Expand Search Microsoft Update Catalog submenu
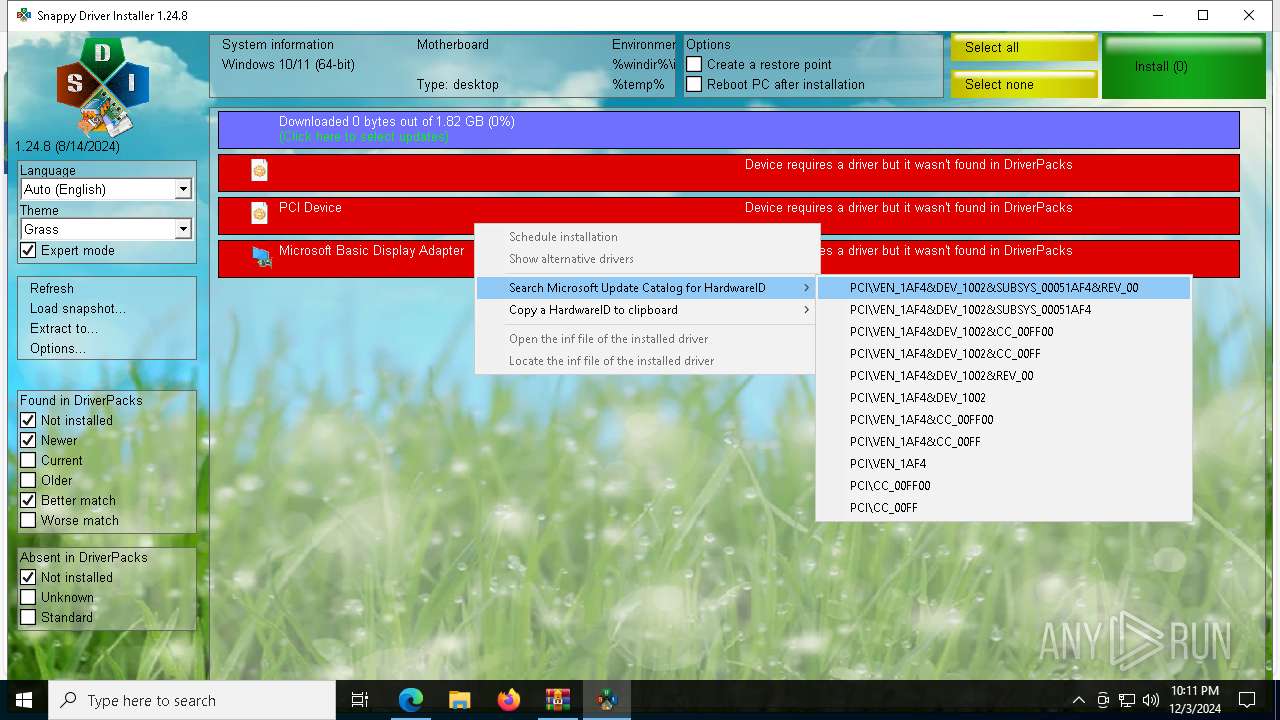The width and height of the screenshot is (1280, 720). pyautogui.click(x=646, y=288)
